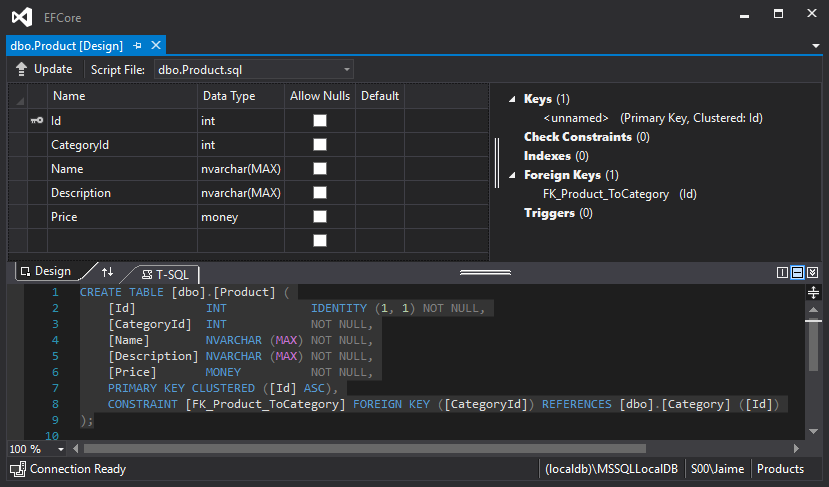Click the vertical split layout icon
The height and width of the screenshot is (487, 829).
(x=783, y=272)
